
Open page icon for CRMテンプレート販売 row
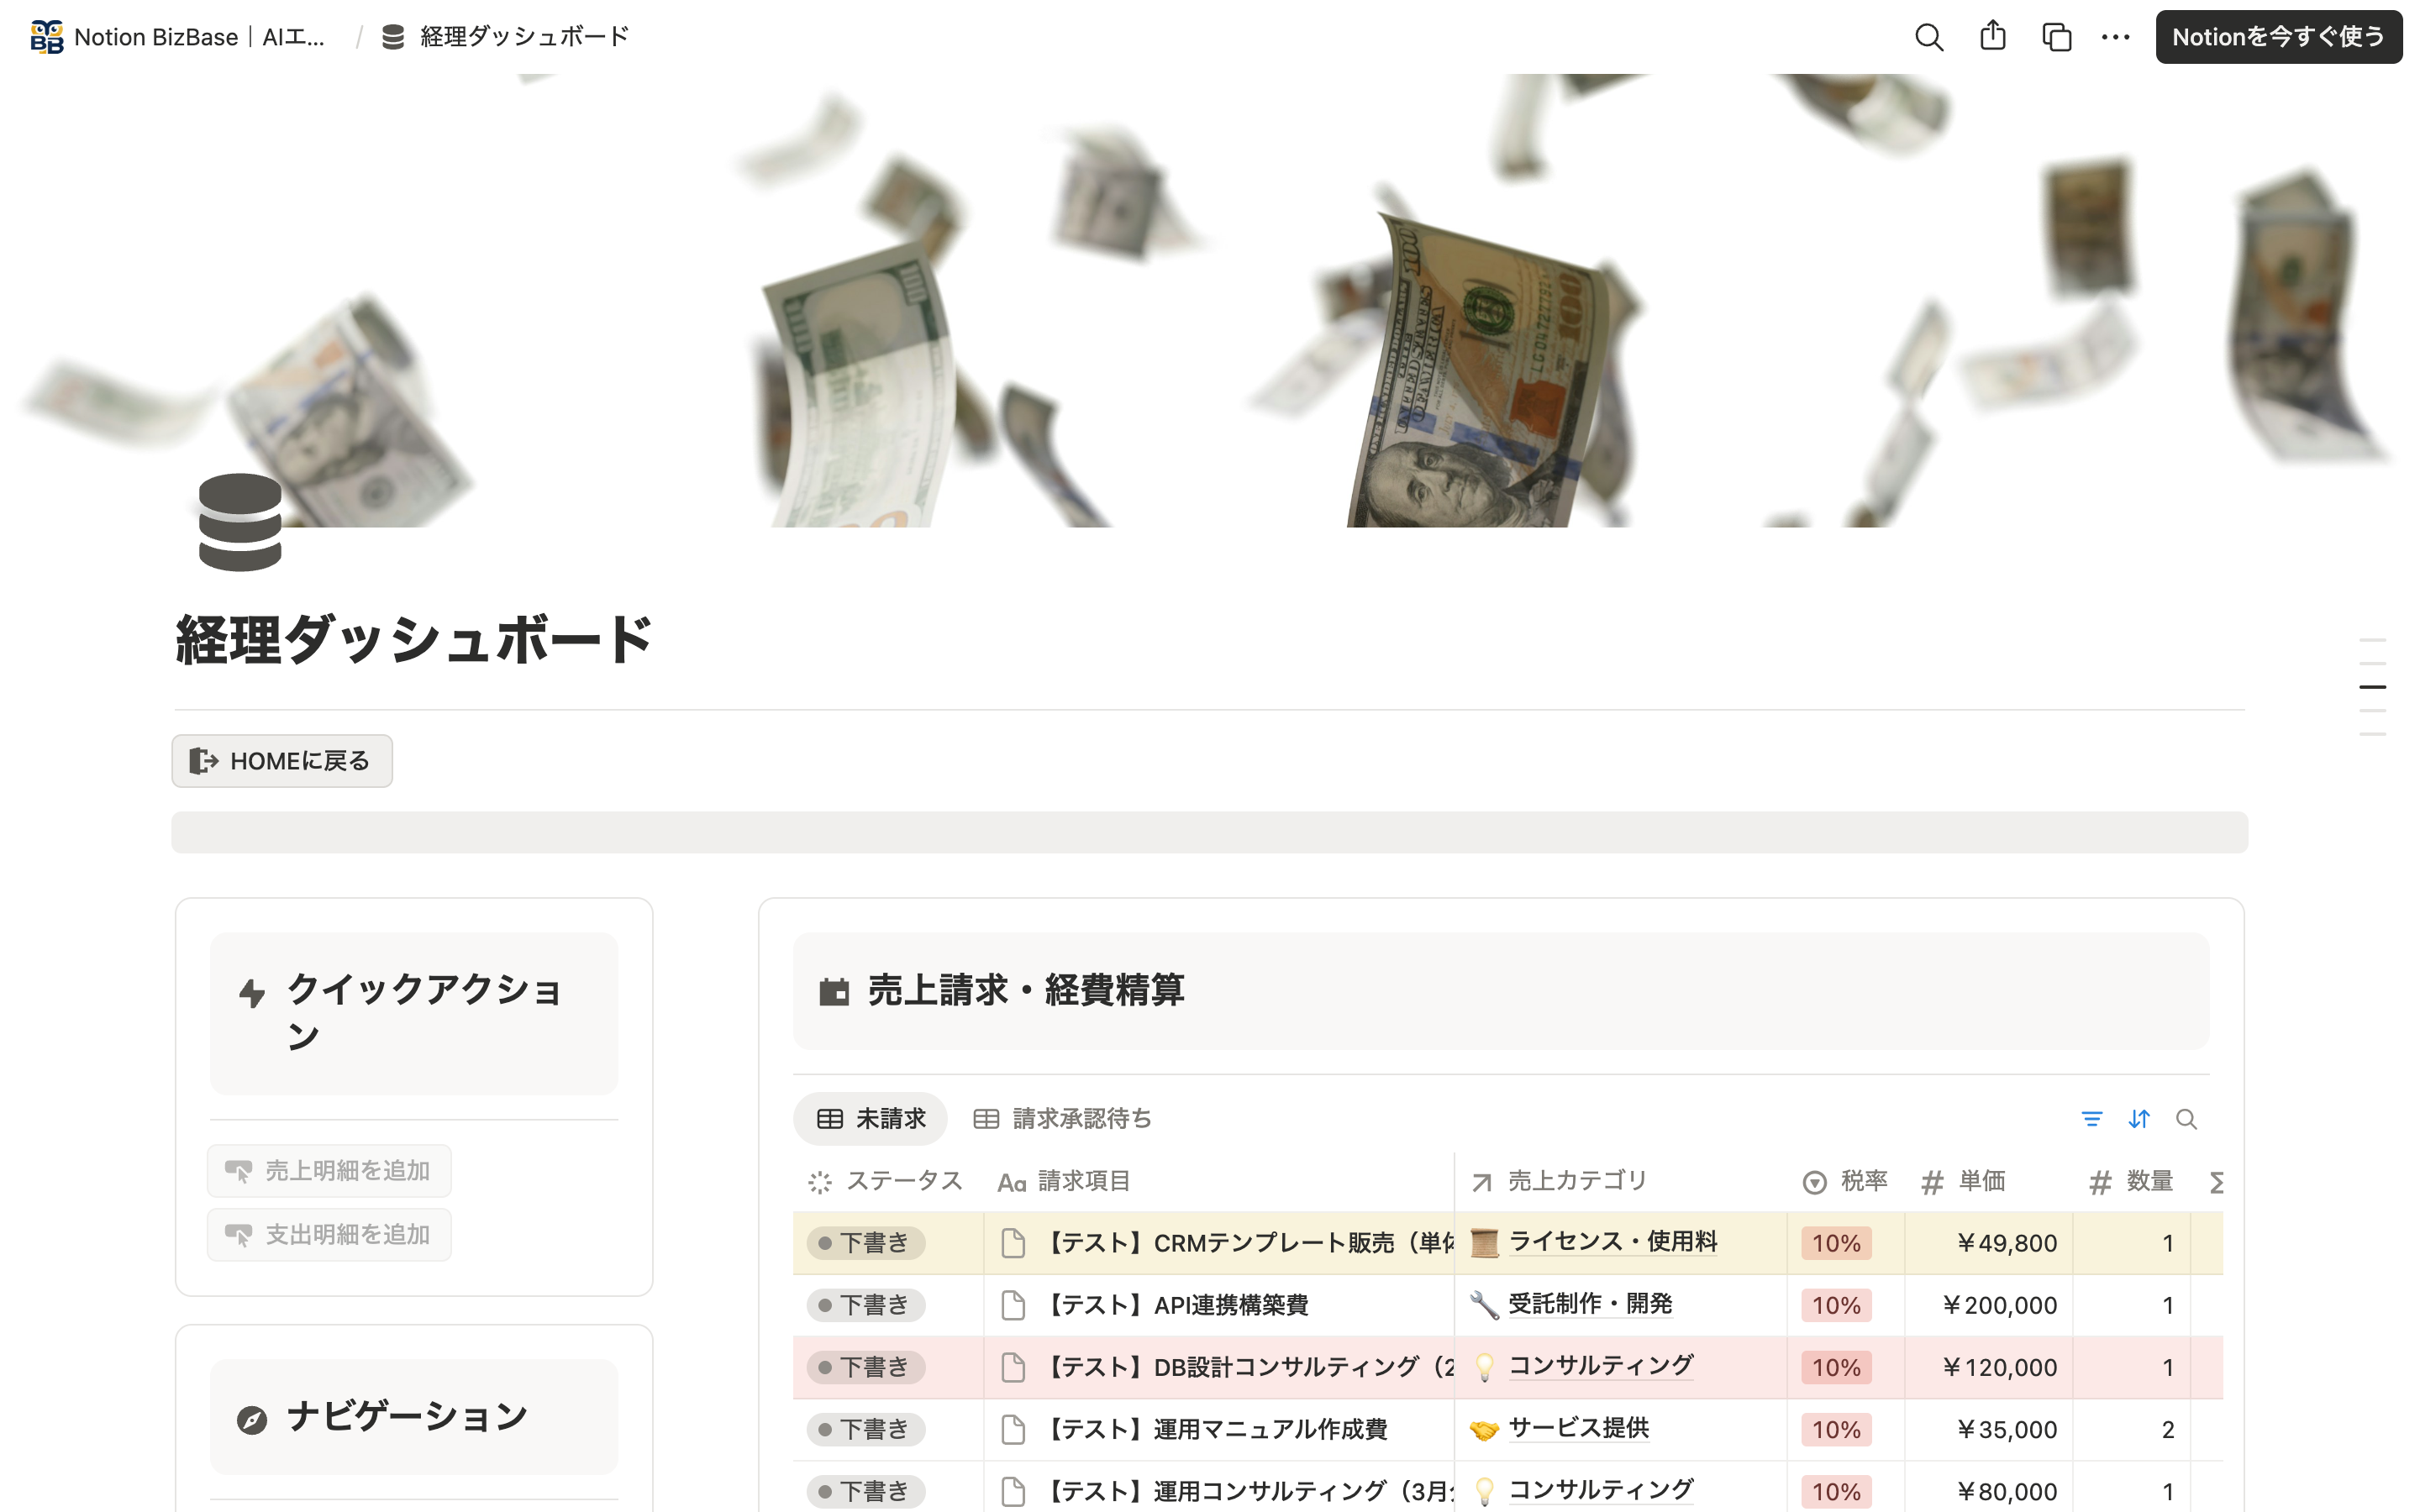(1013, 1243)
